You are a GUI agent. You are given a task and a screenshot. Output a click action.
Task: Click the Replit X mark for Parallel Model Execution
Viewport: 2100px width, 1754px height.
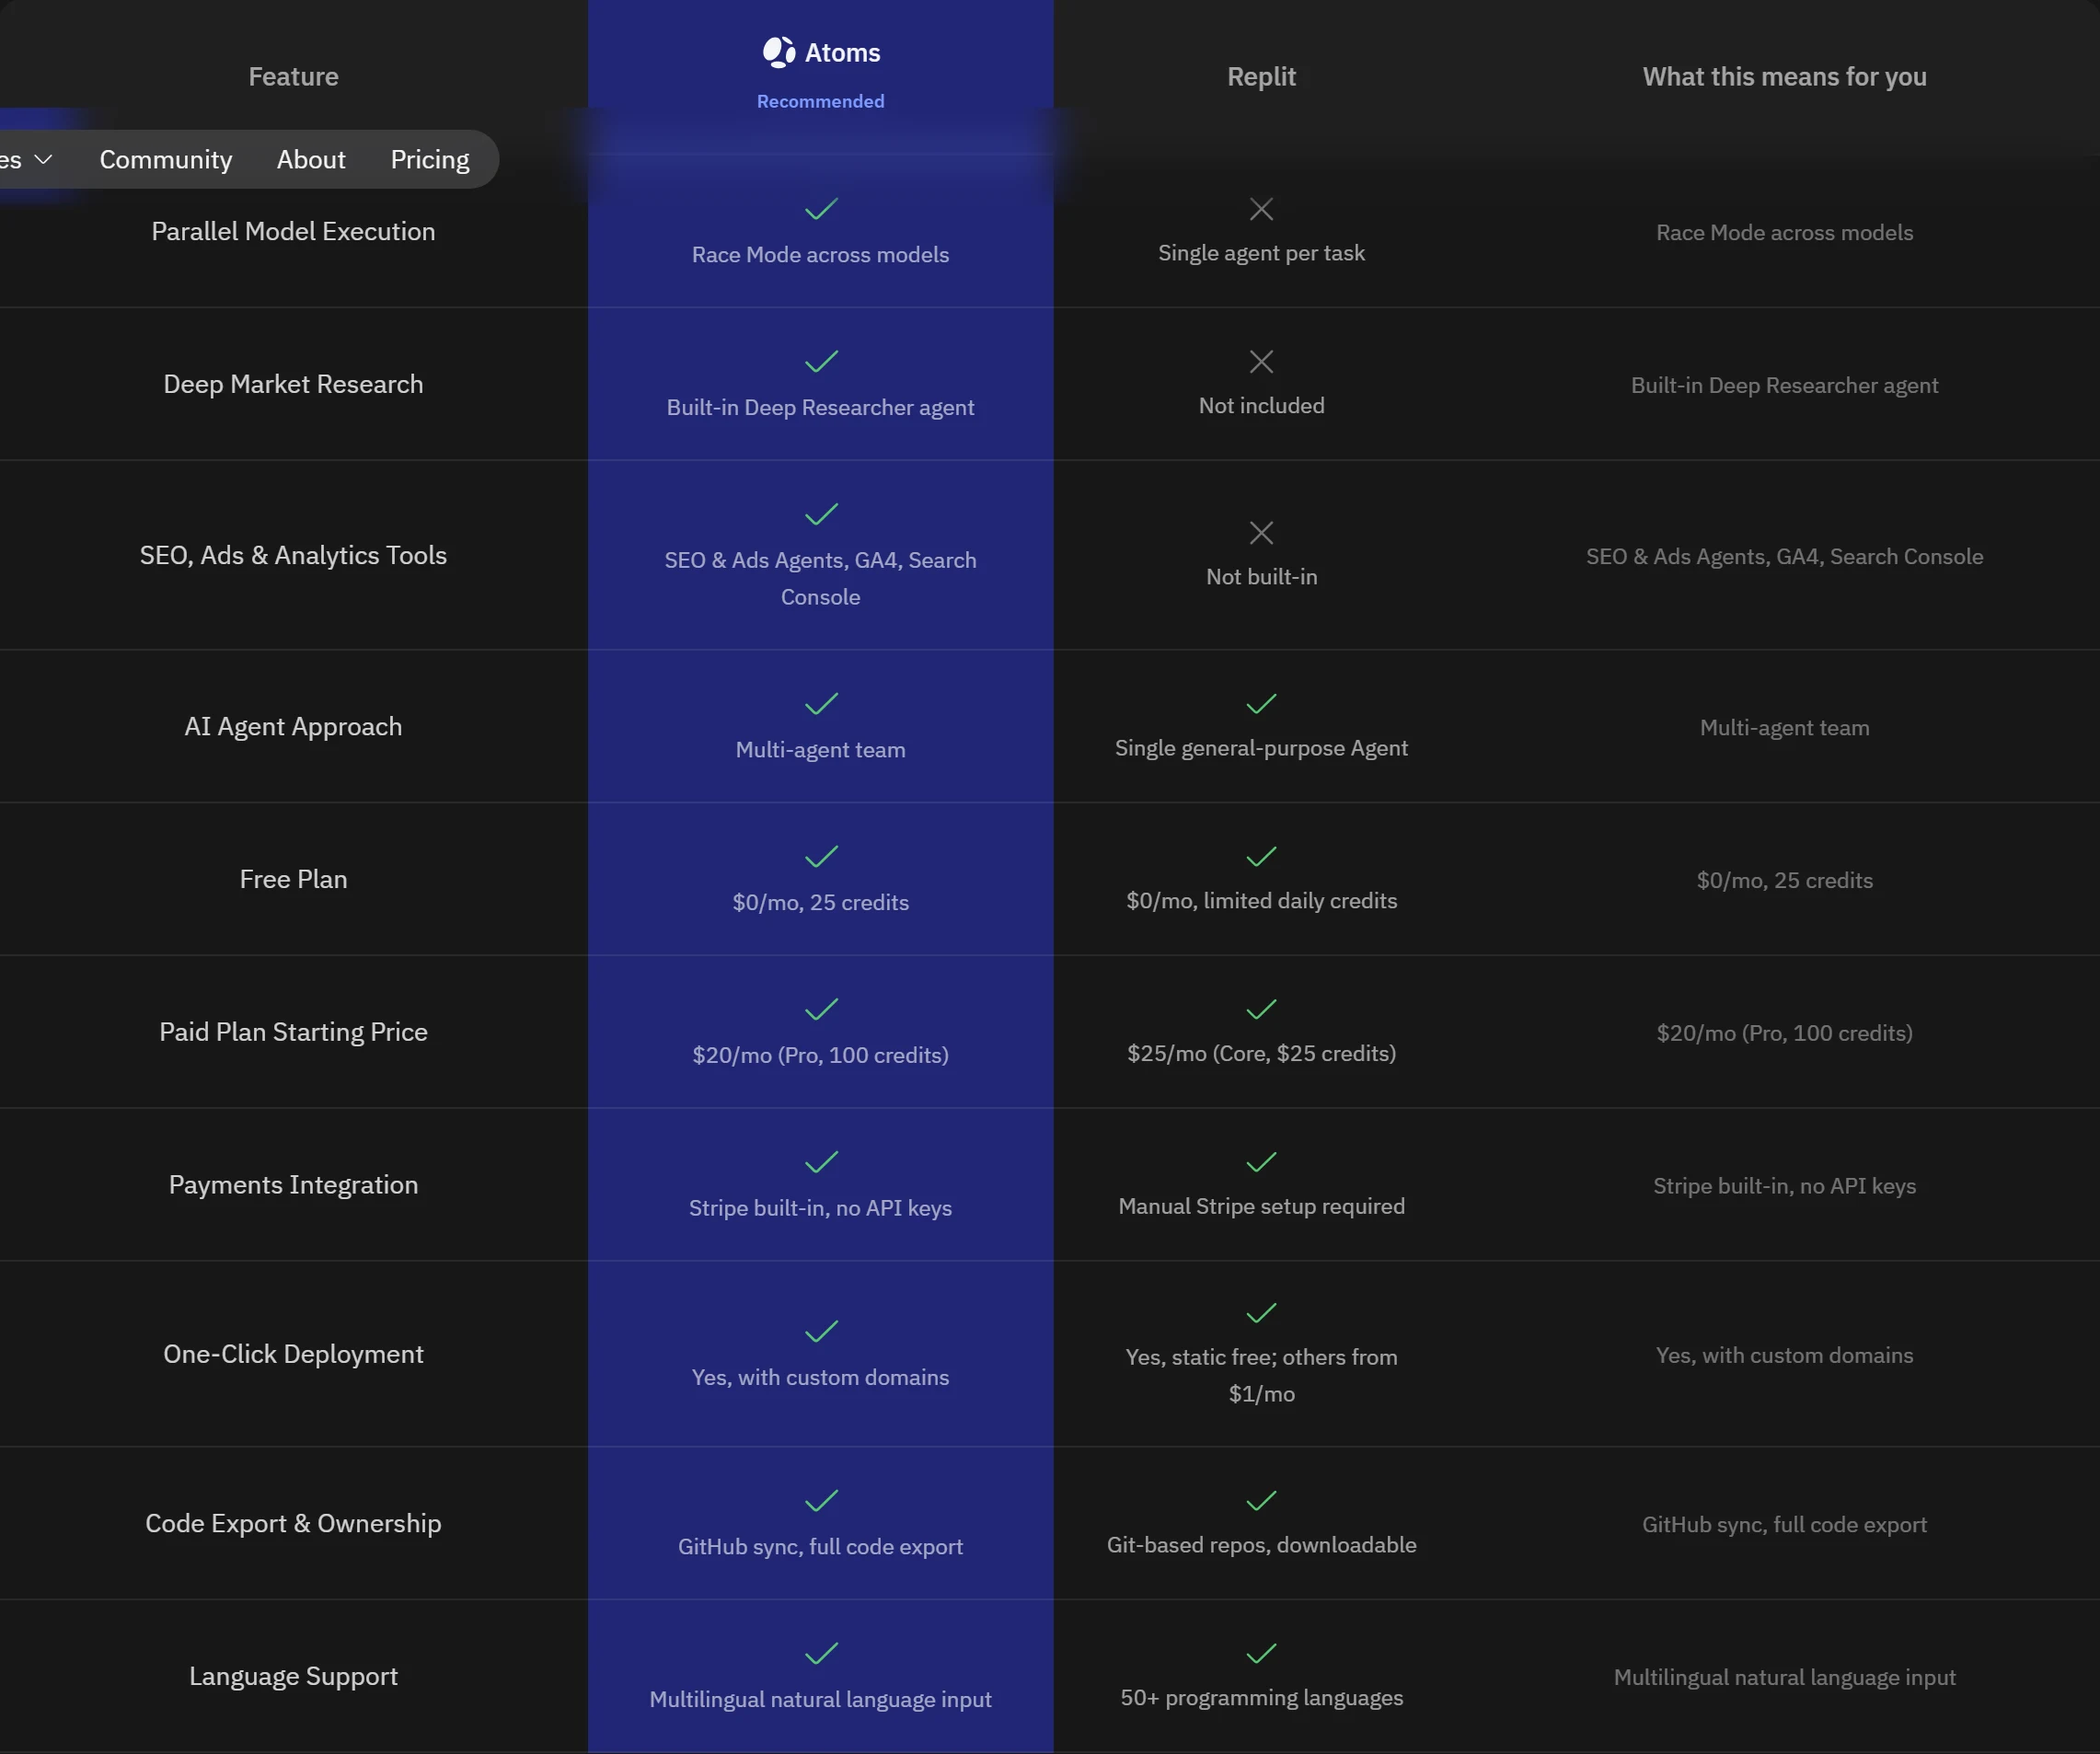(x=1262, y=209)
